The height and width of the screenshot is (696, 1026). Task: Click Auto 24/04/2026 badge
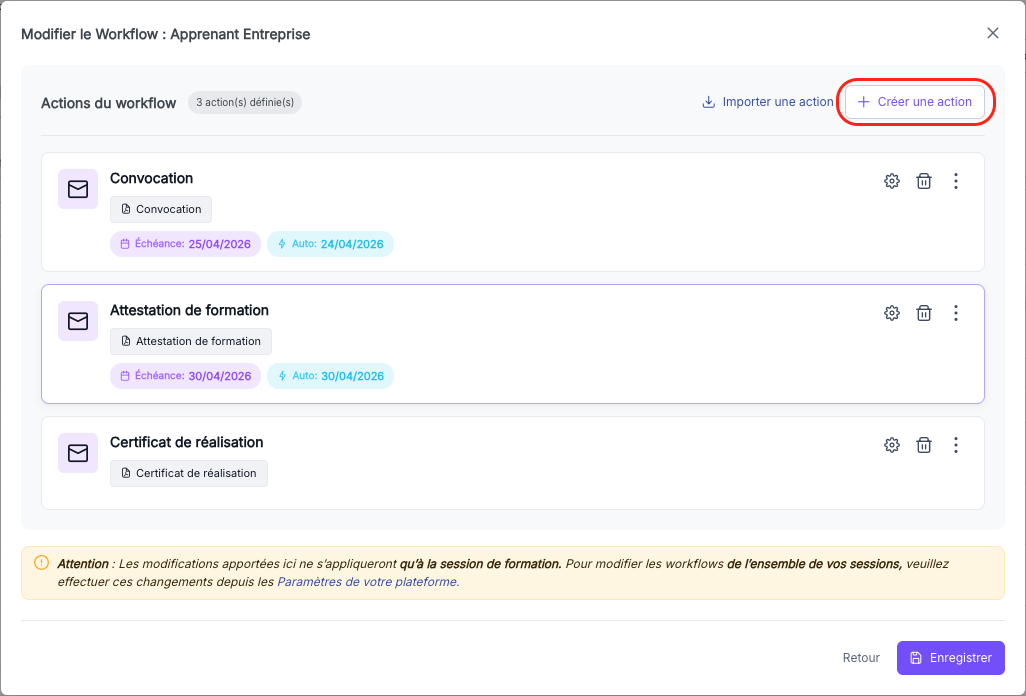coord(330,244)
